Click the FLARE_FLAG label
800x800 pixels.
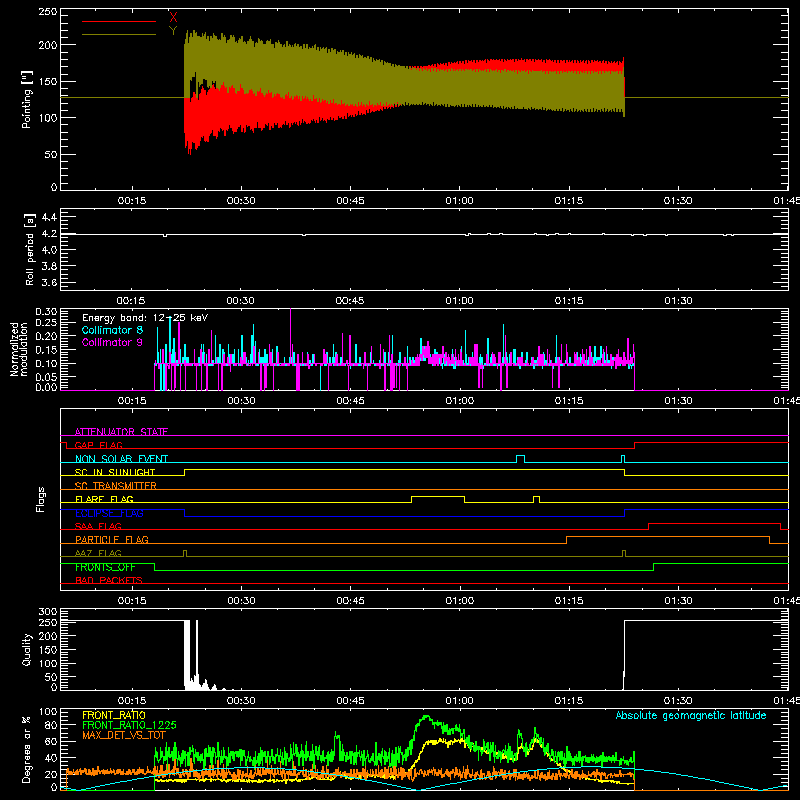point(104,499)
